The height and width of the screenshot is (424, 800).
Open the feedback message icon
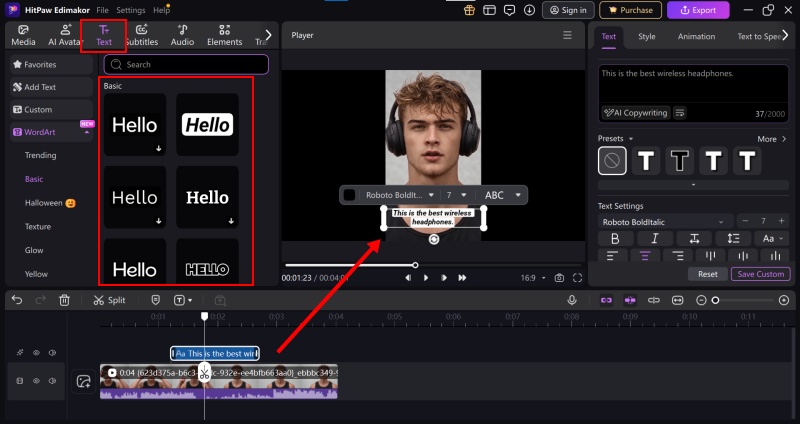(509, 10)
